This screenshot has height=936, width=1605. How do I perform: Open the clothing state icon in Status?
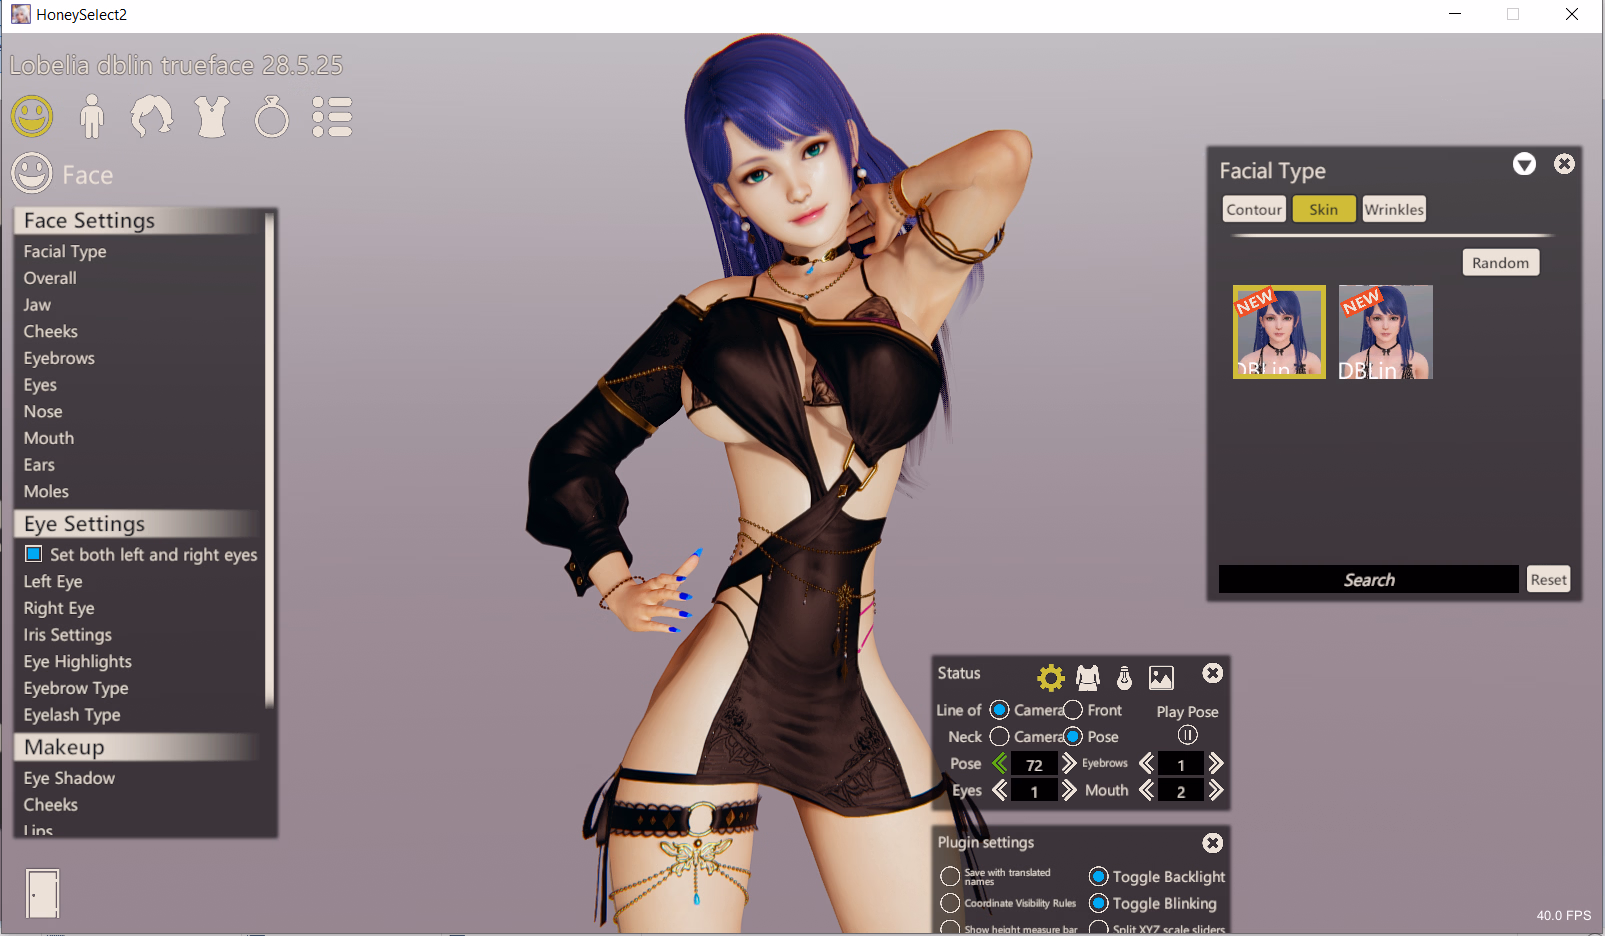coord(1088,678)
